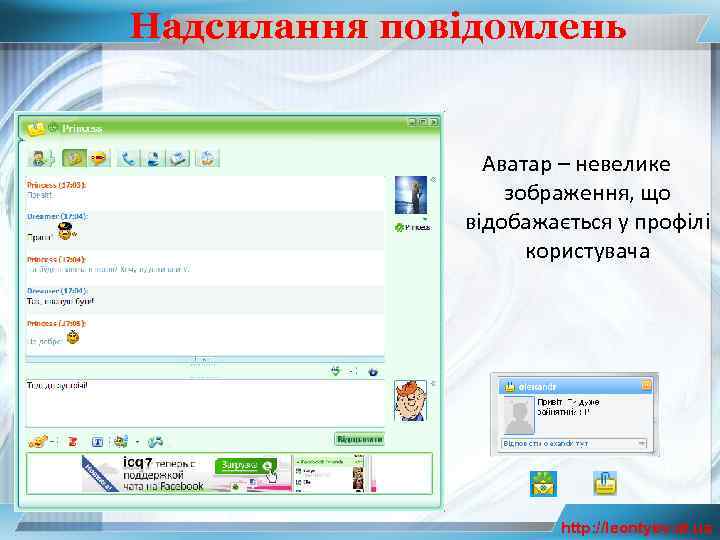Image resolution: width=720 pixels, height=540 pixels.
Task: Select the highlighted message-mode icon in chat toolbar
Action: point(74,158)
